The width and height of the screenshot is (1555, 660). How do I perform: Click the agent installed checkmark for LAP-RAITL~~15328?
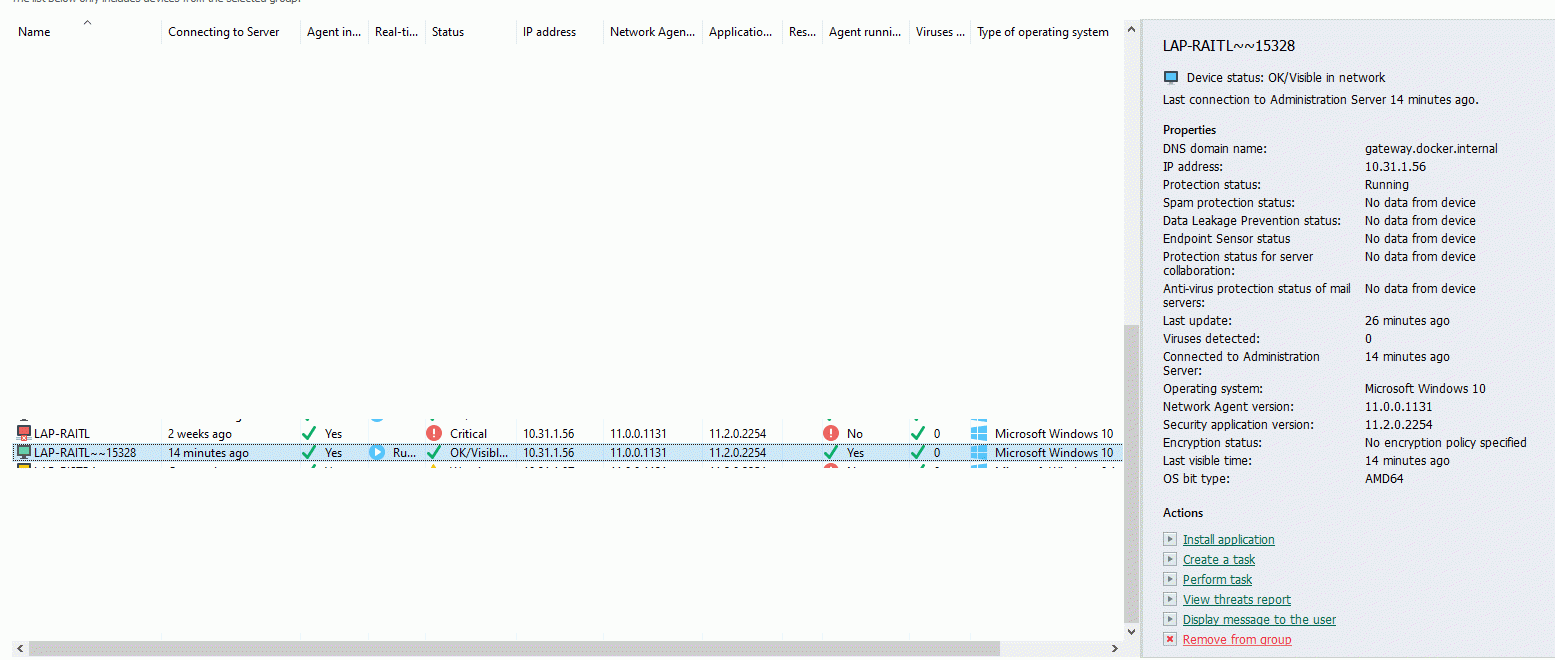coord(309,452)
